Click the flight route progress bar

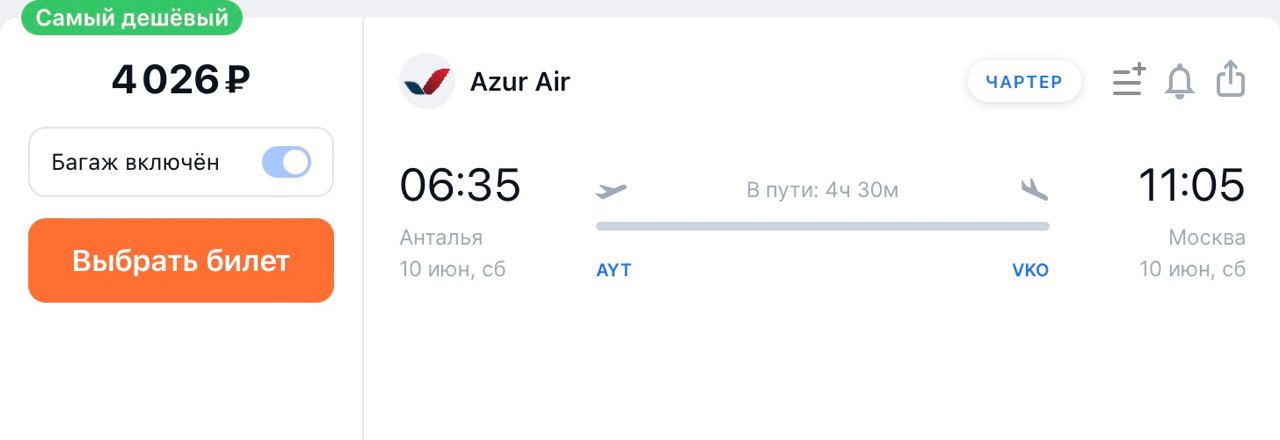pos(823,226)
